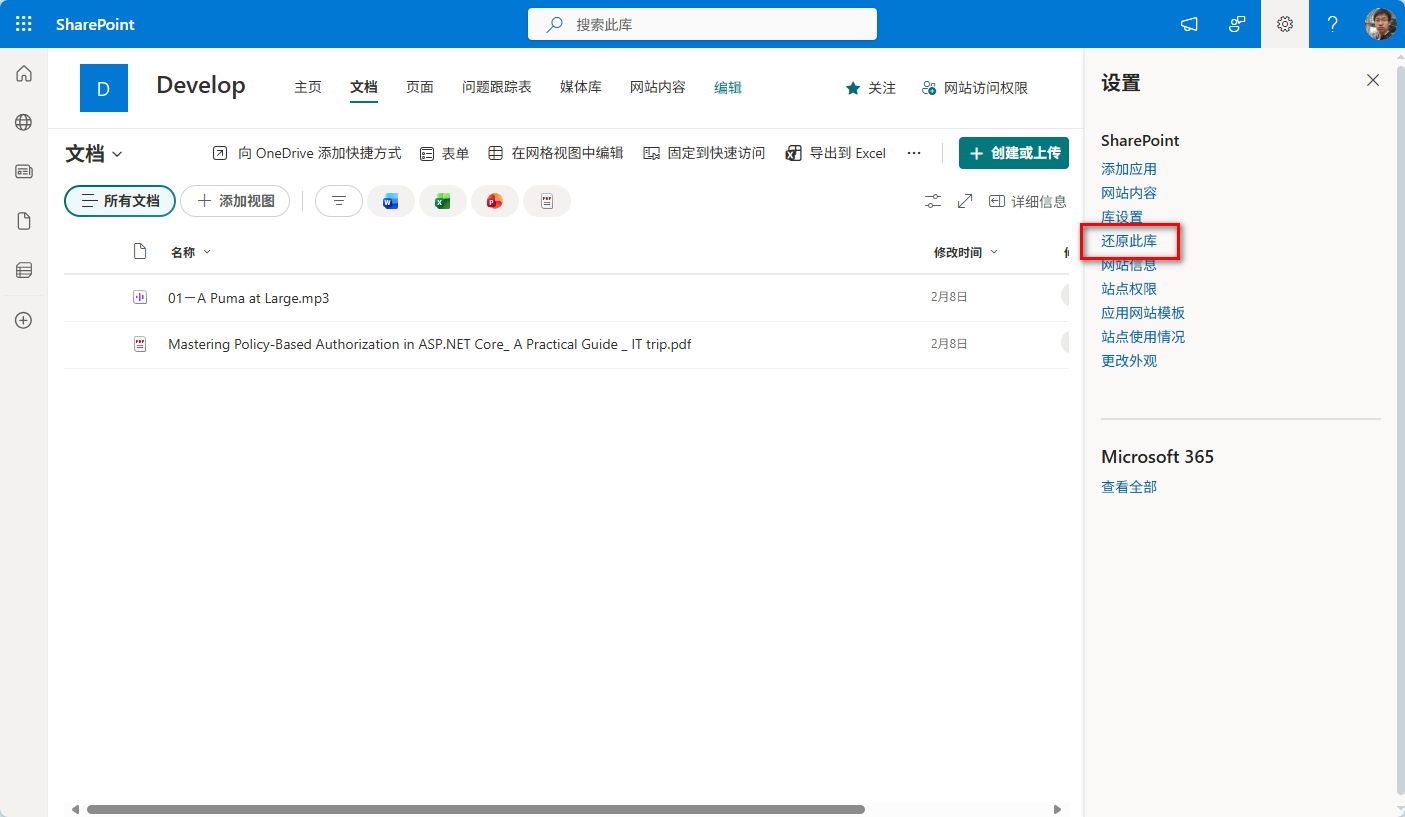This screenshot has height=817, width=1405.
Task: Open the megaphone feedback icon in header
Action: [1189, 24]
